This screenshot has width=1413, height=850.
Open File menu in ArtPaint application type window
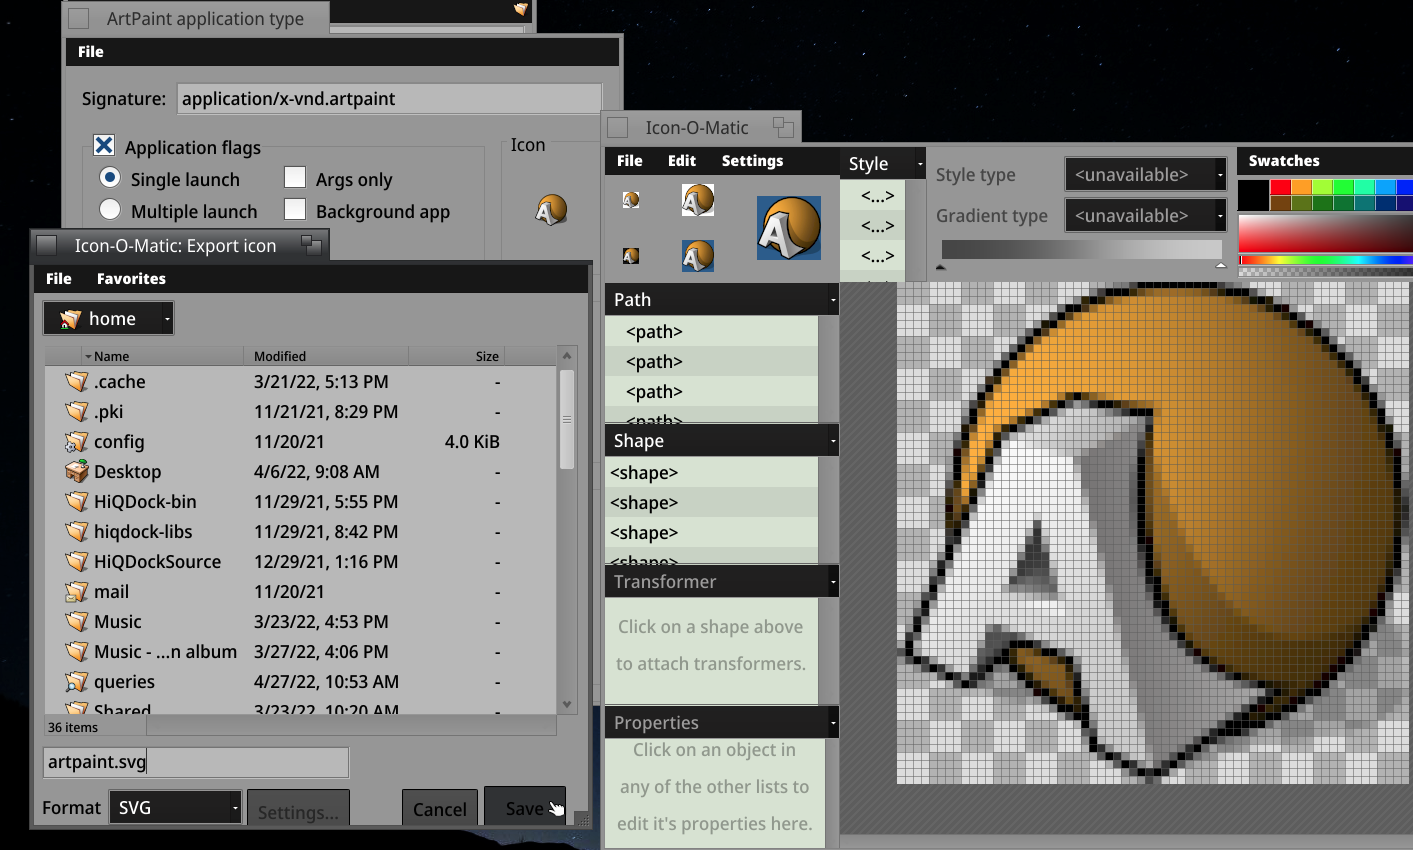click(91, 52)
